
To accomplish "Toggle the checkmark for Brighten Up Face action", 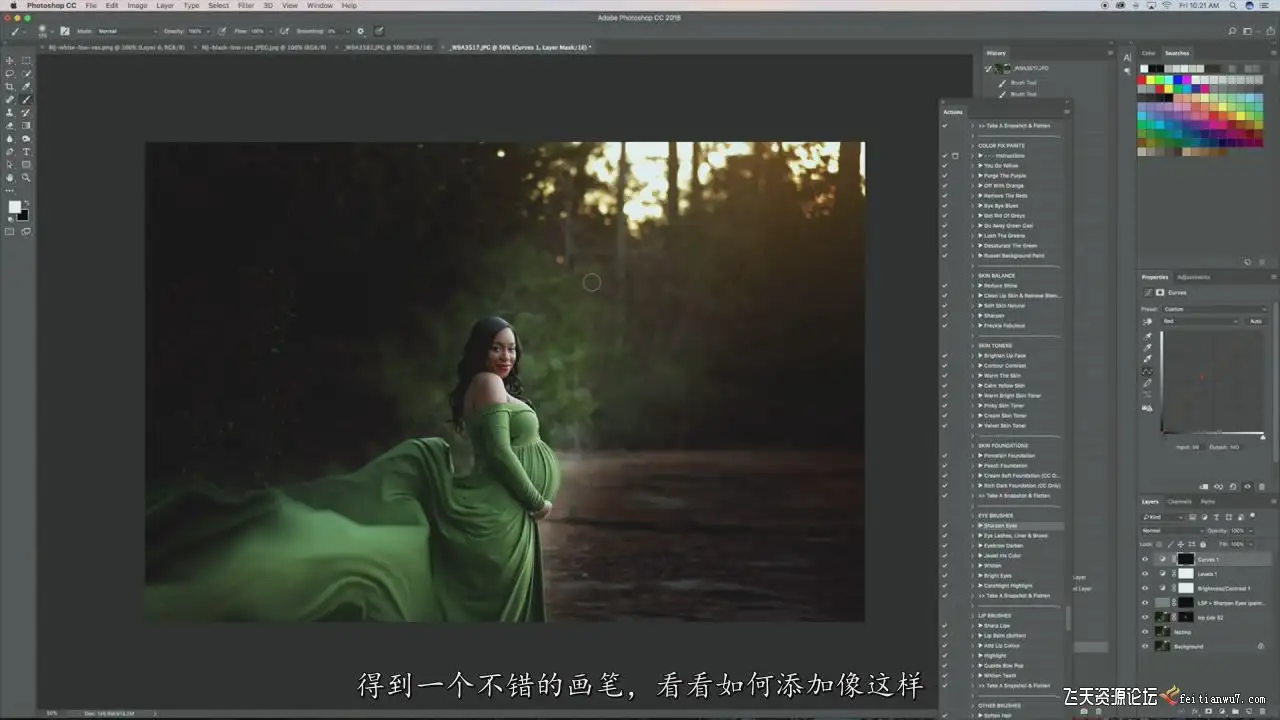I will pyautogui.click(x=945, y=356).
